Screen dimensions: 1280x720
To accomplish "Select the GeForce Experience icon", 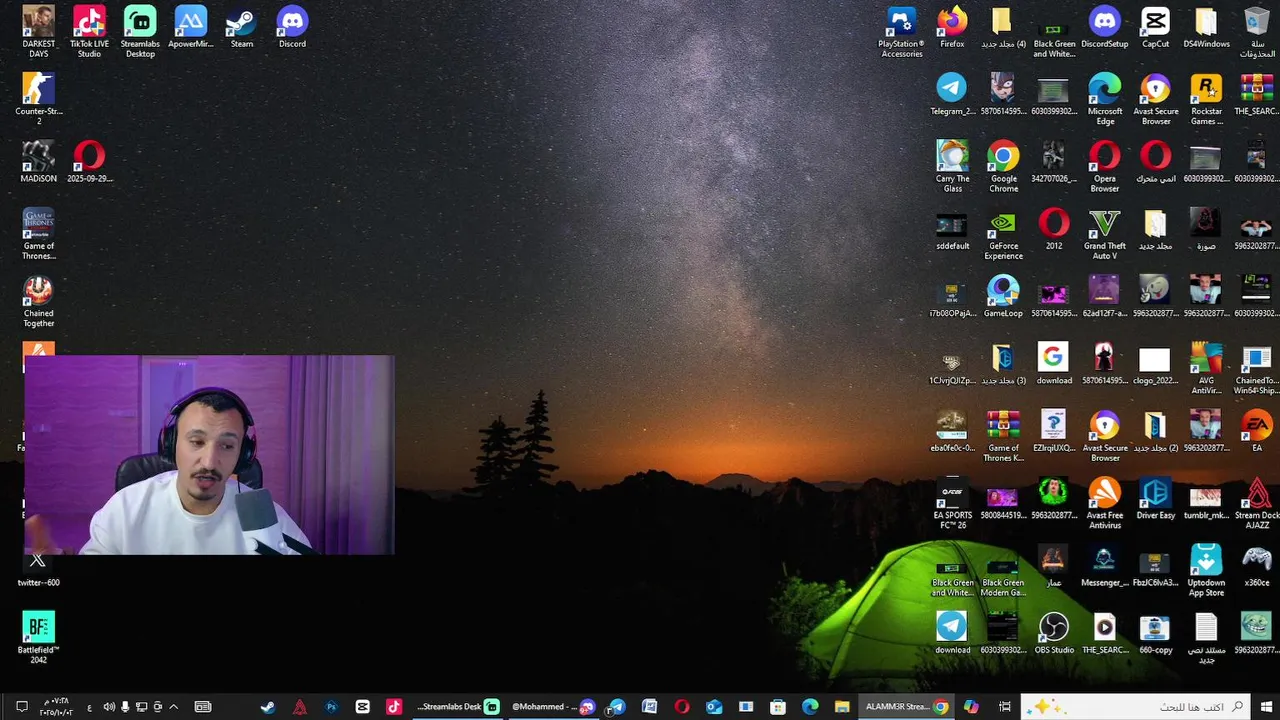I will pos(1003,234).
